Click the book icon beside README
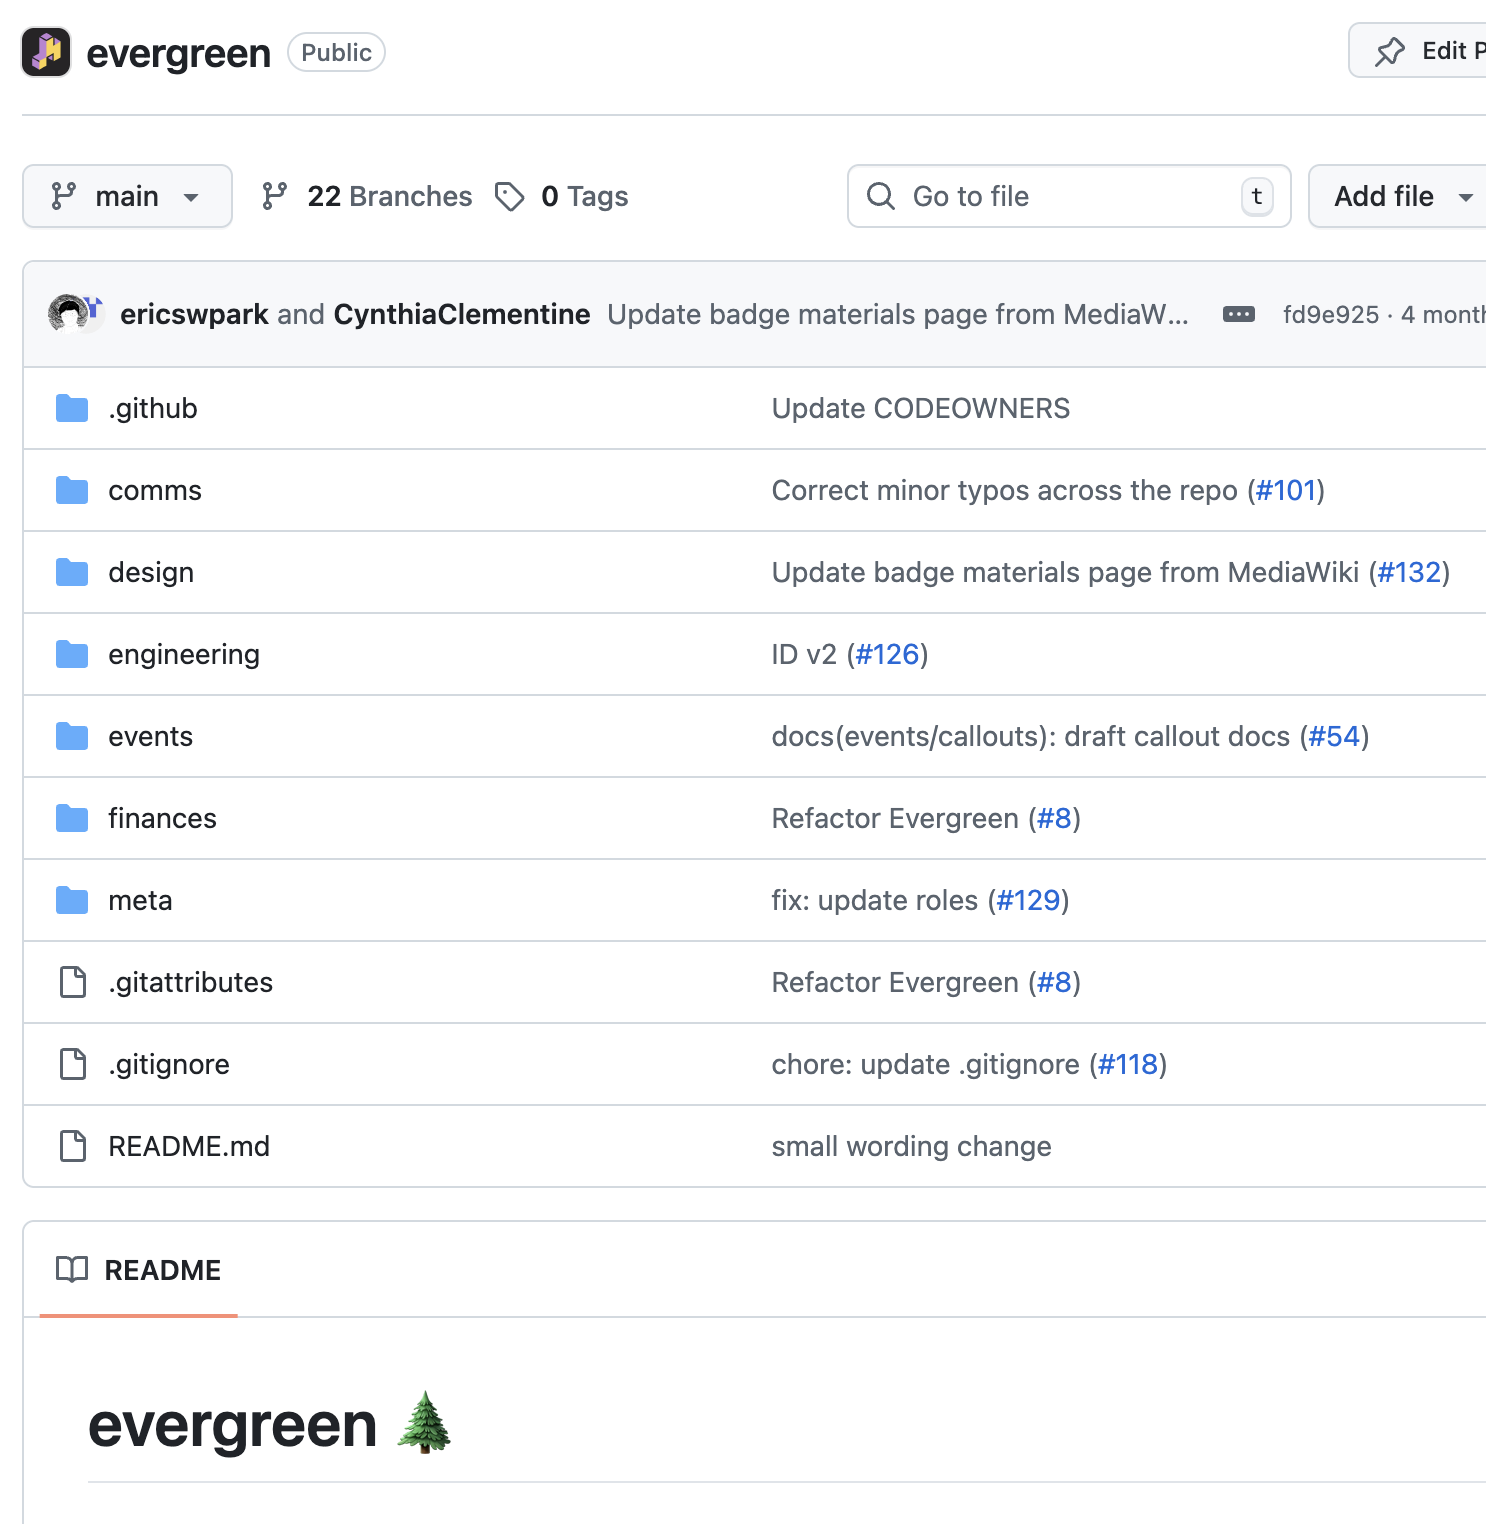Screen dimensions: 1486x1524 click(x=72, y=1270)
